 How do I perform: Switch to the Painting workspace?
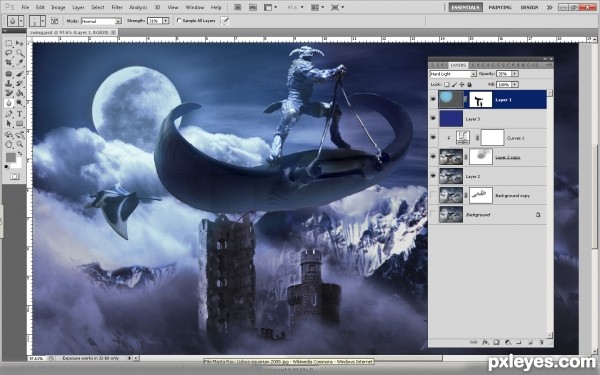coord(500,7)
